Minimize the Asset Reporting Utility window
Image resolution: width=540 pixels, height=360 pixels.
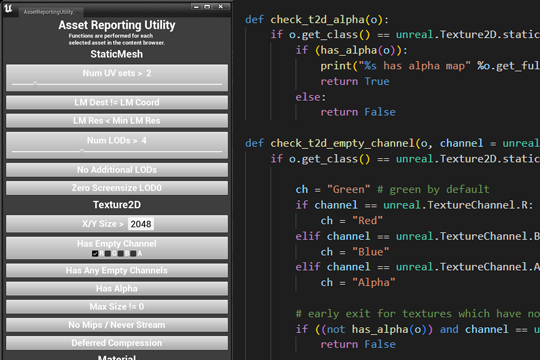click(196, 7)
